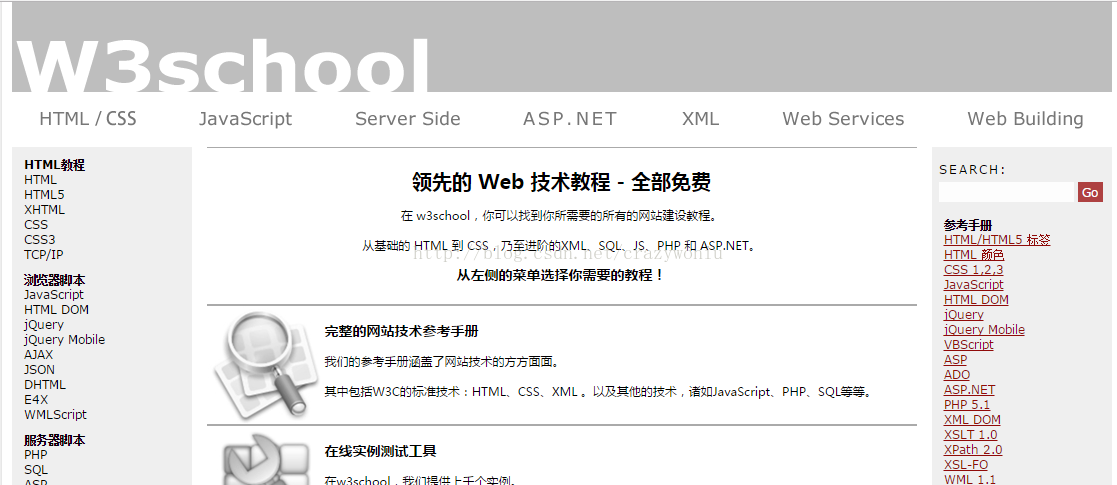Open the Server Side navigation tab
This screenshot has height=485, width=1117.
tap(407, 119)
